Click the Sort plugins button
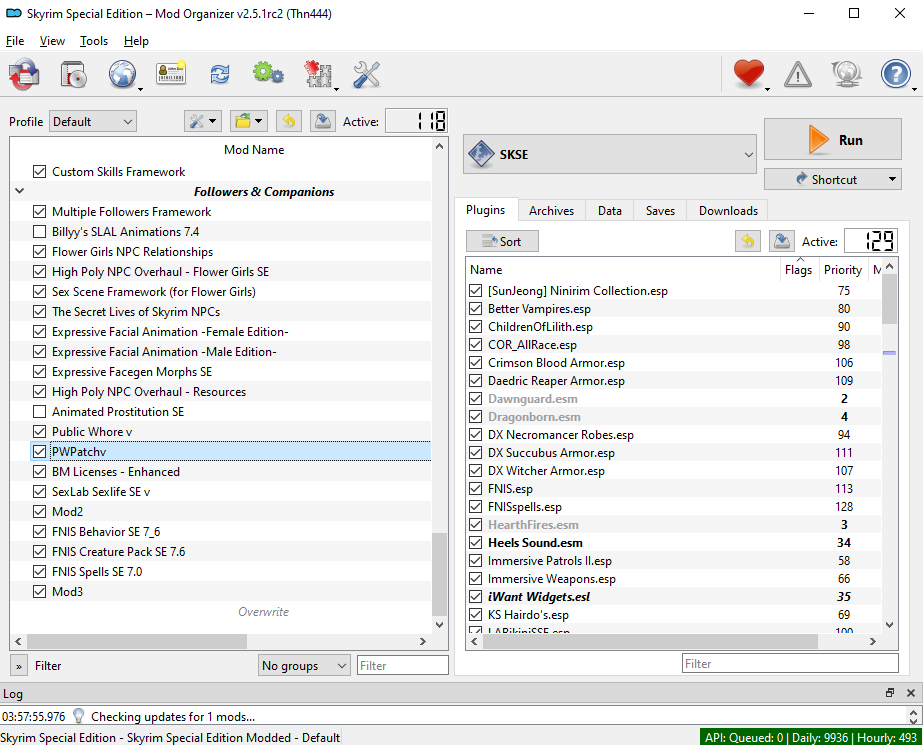 [x=502, y=241]
